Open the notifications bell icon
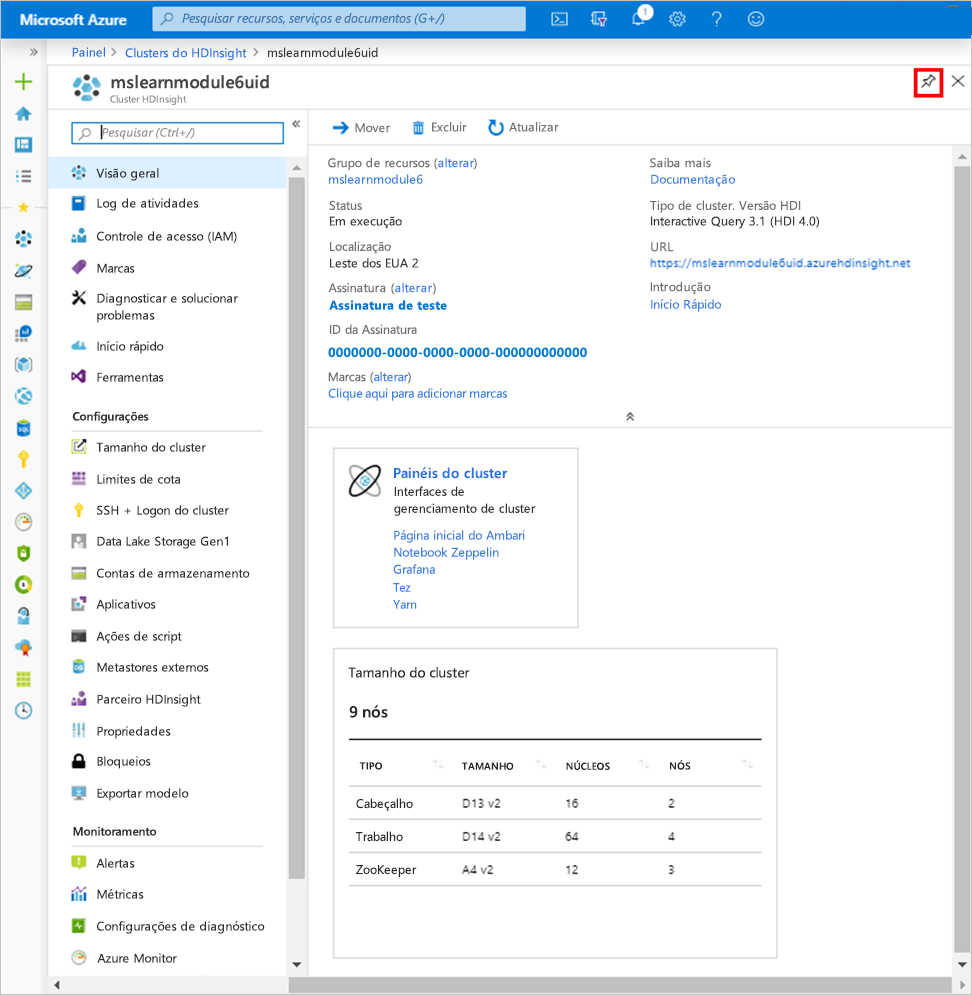This screenshot has width=972, height=995. tap(639, 19)
